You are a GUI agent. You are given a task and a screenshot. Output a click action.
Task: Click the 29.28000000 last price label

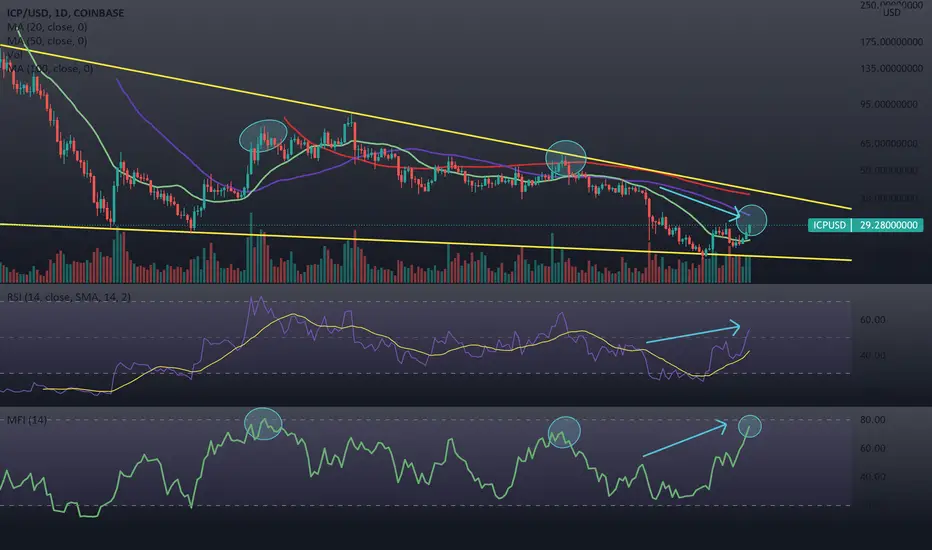coord(888,225)
